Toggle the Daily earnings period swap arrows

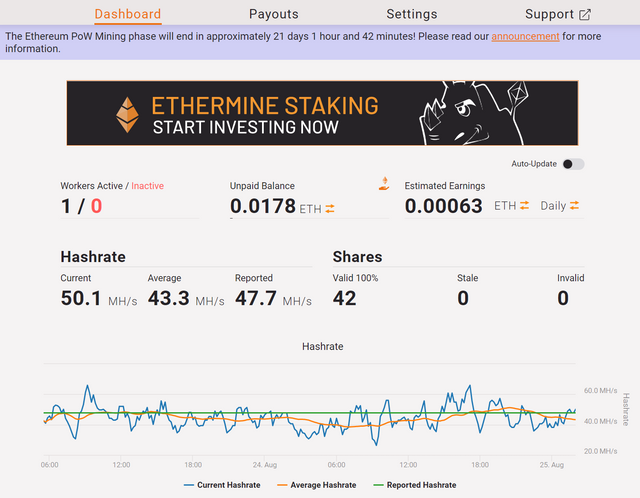pos(574,205)
